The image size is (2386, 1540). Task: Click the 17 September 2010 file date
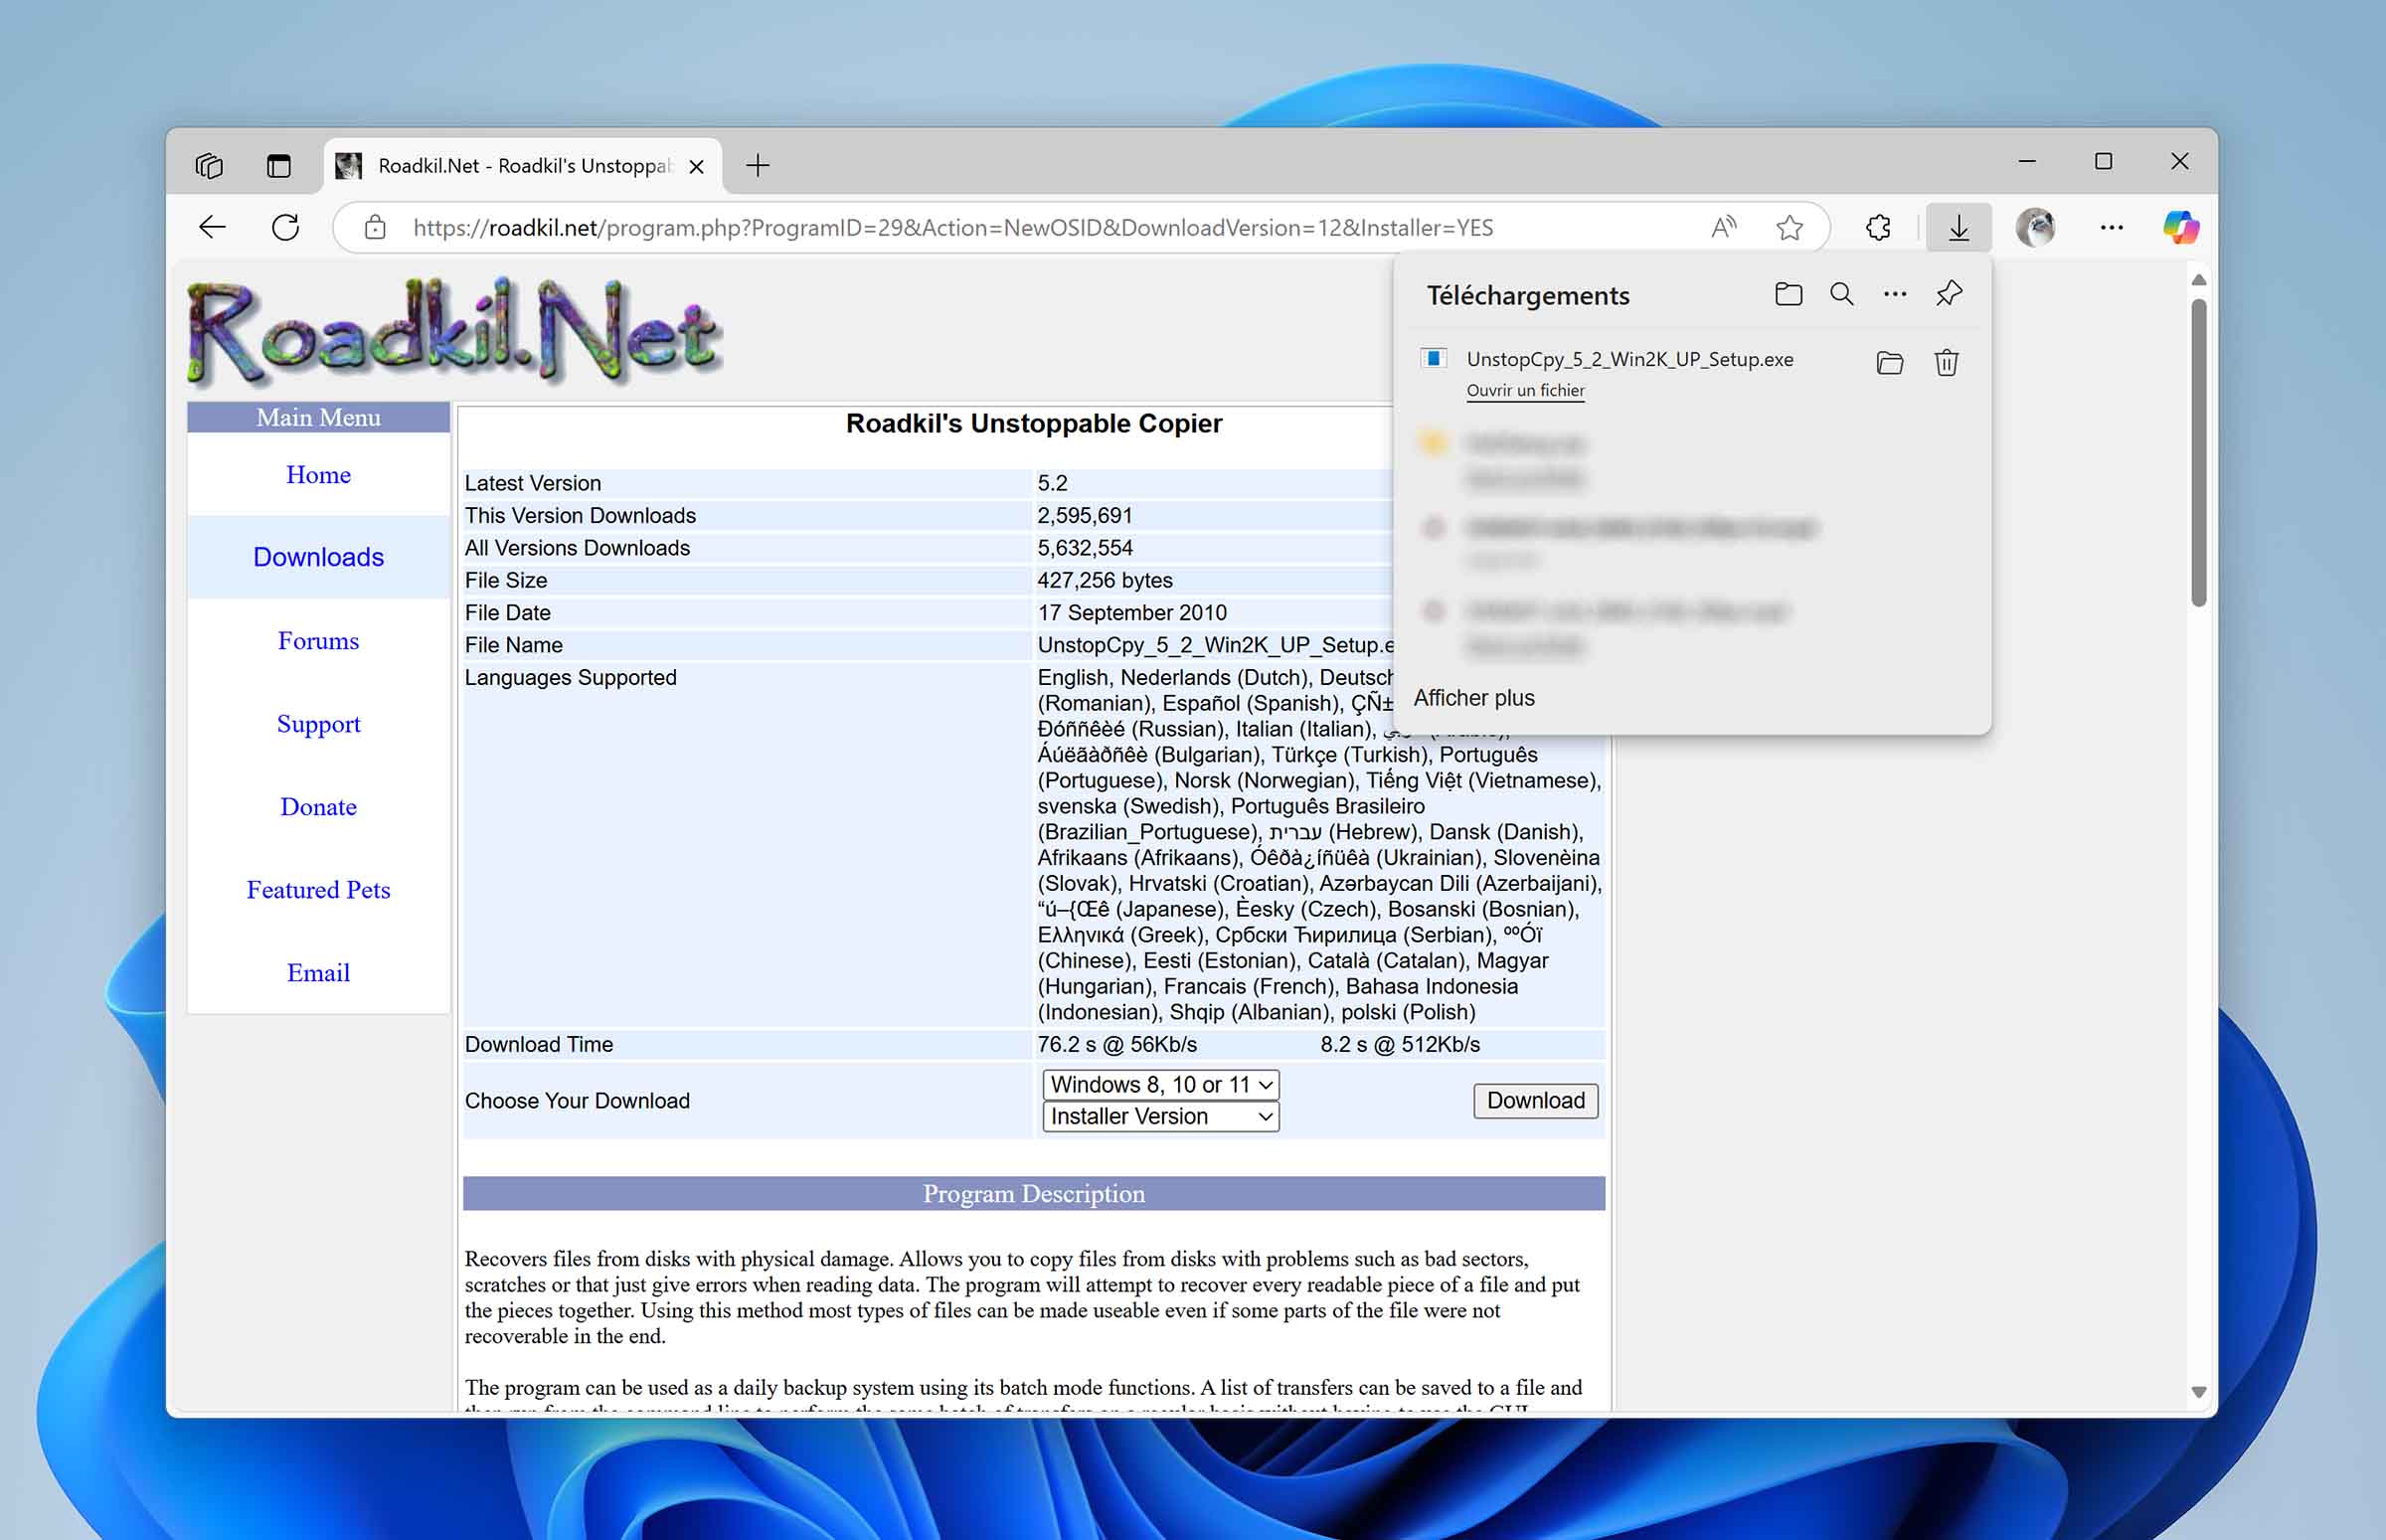coord(1131,612)
